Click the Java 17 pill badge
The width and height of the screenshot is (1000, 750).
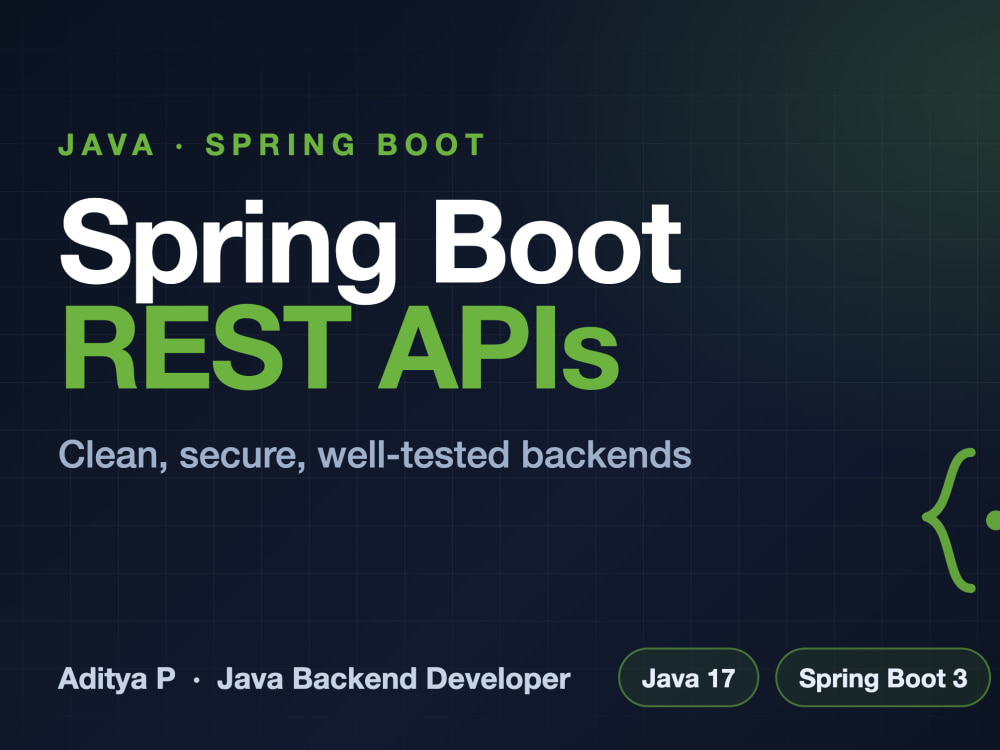tap(688, 678)
